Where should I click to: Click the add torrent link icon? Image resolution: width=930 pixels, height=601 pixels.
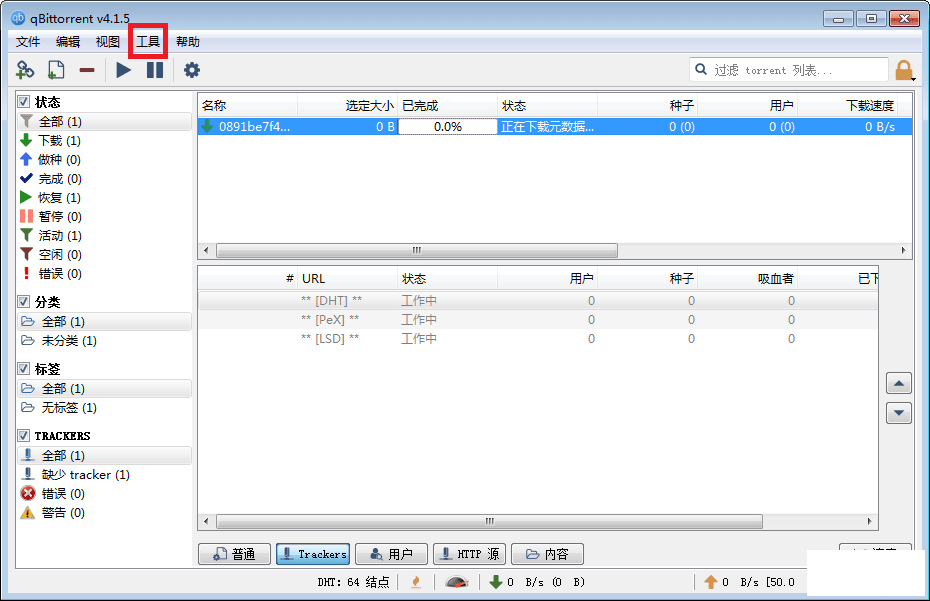(25, 70)
